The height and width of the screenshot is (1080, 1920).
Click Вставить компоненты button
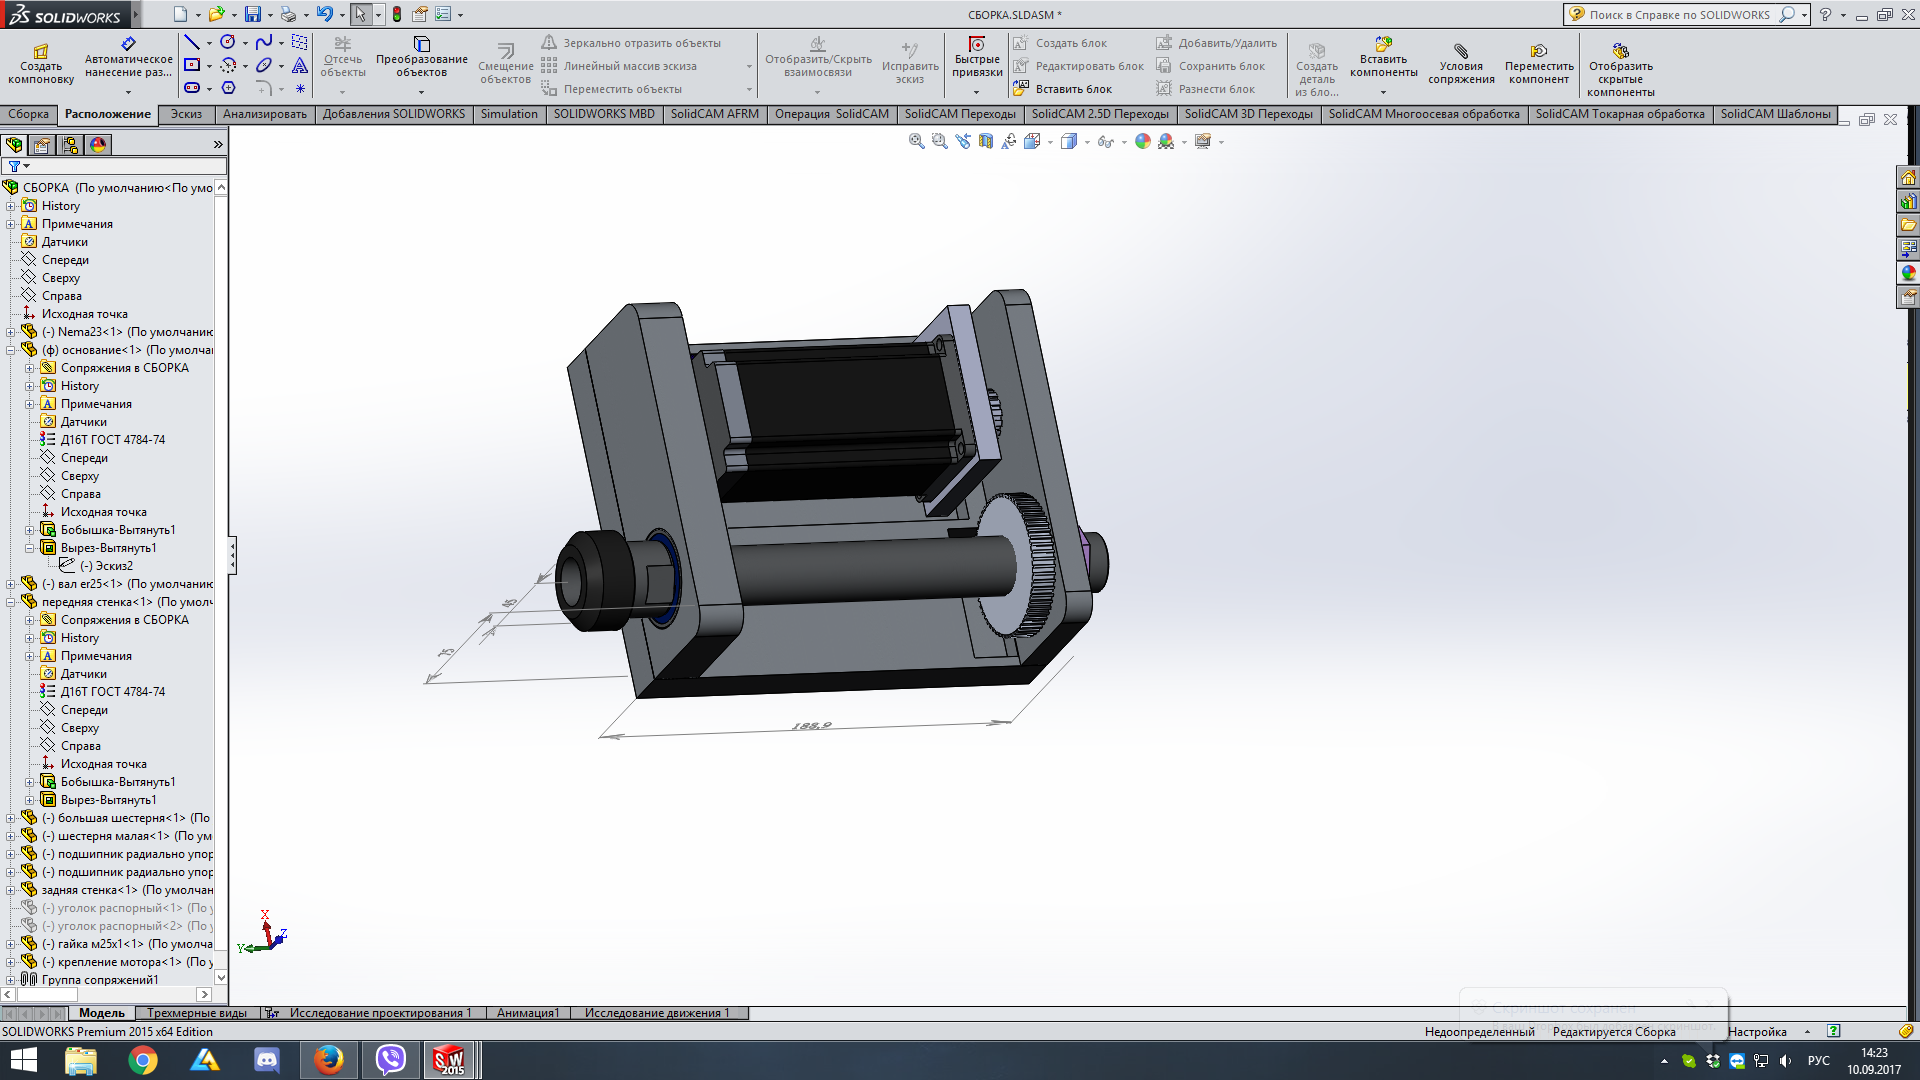[x=1383, y=58]
